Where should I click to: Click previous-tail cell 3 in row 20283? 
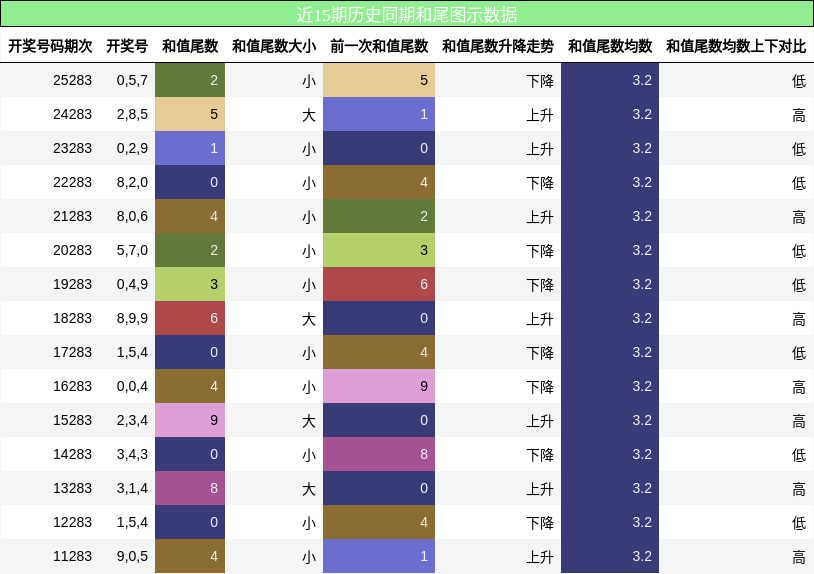click(379, 250)
